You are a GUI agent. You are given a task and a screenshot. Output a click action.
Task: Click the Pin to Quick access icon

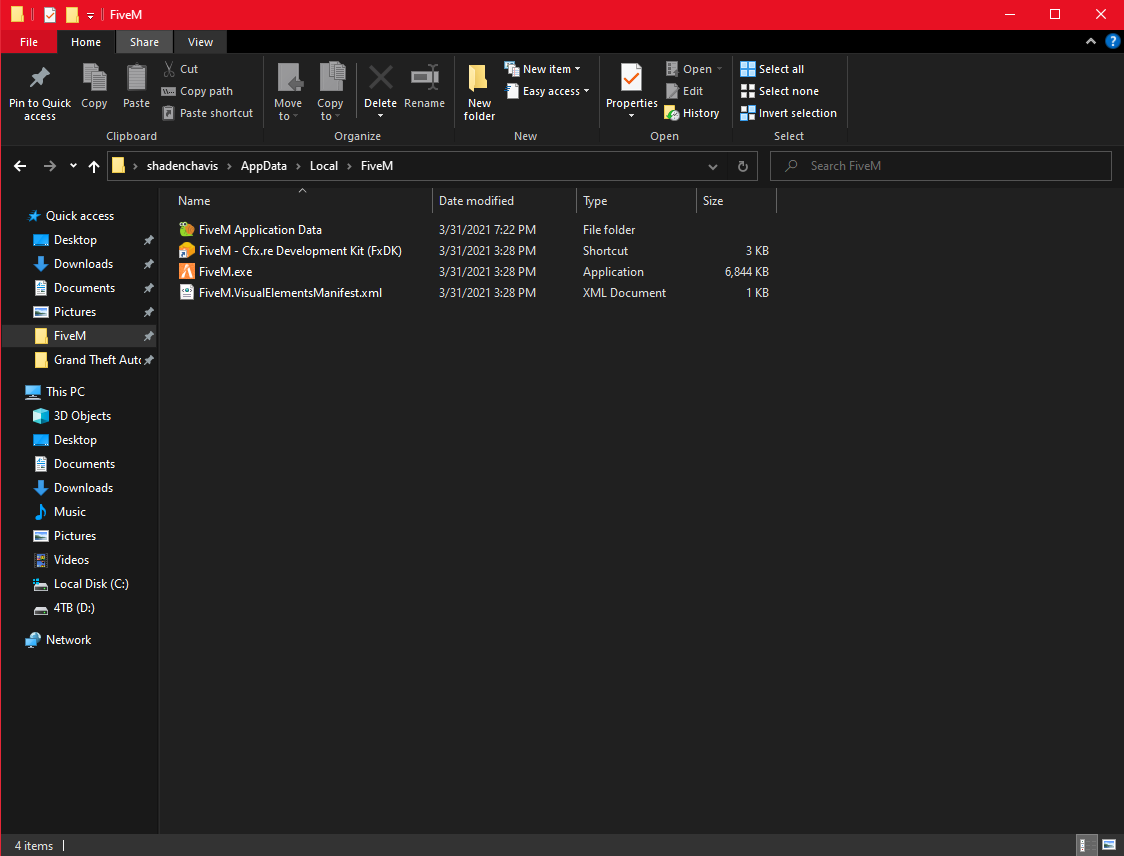click(40, 78)
